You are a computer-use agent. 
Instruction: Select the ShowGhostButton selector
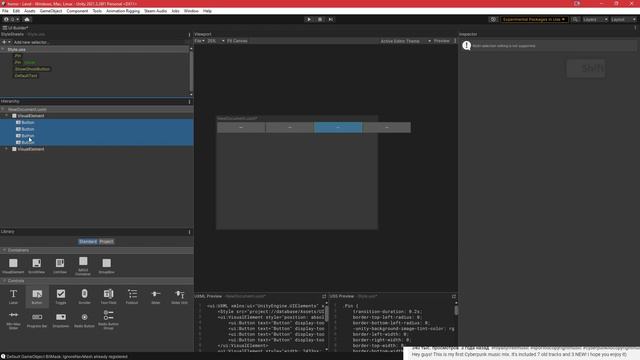[x=32, y=69]
